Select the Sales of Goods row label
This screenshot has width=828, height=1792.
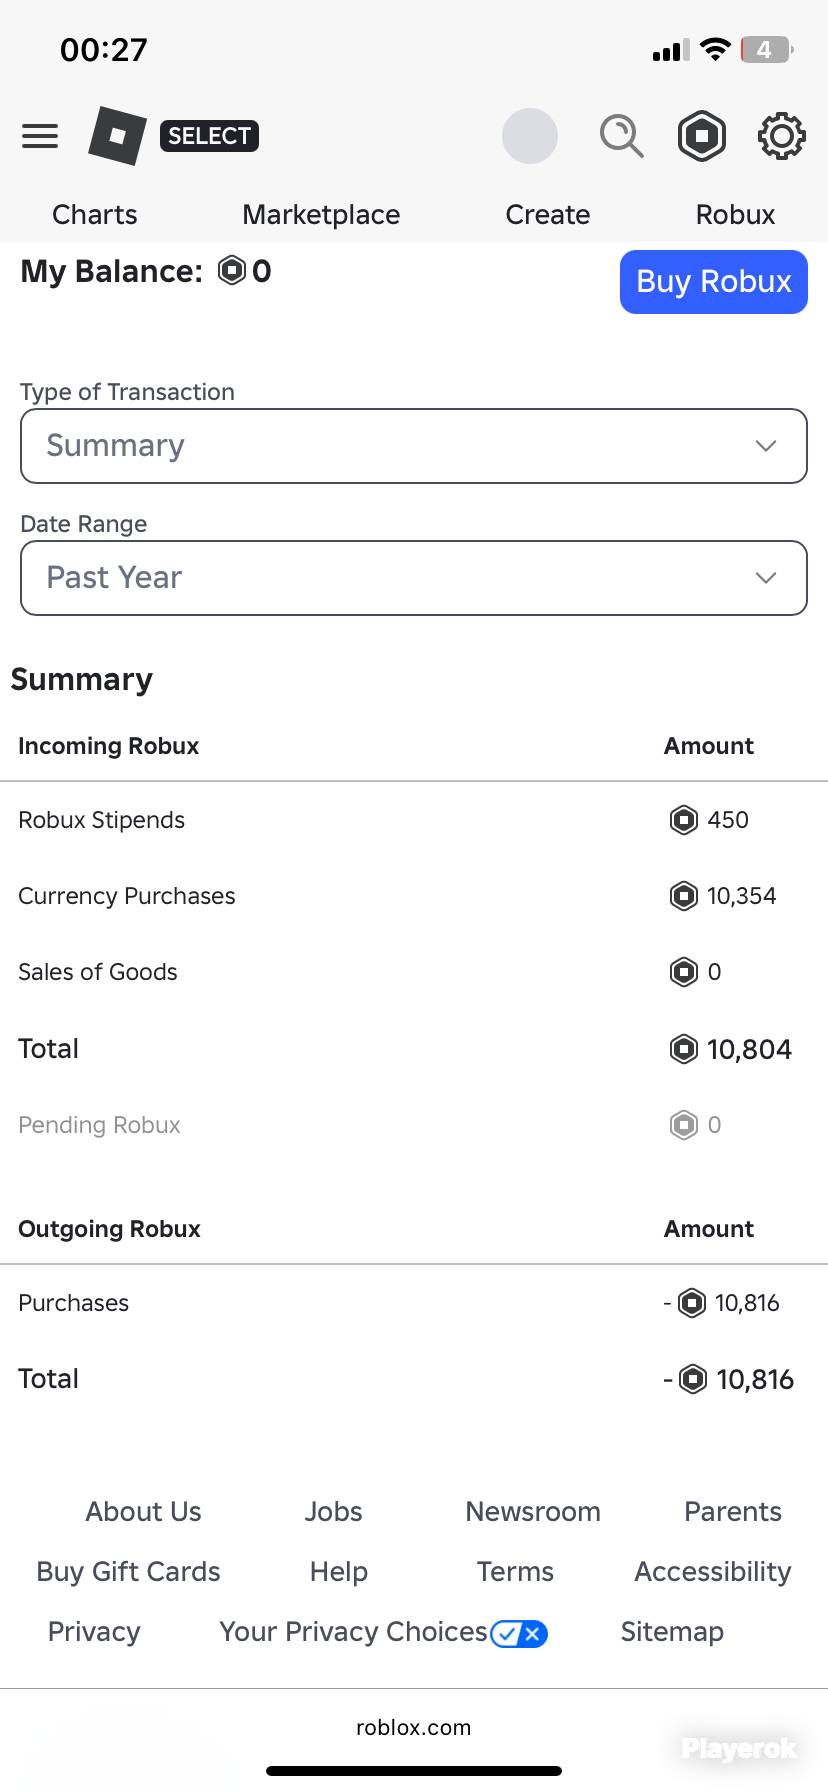(x=98, y=972)
